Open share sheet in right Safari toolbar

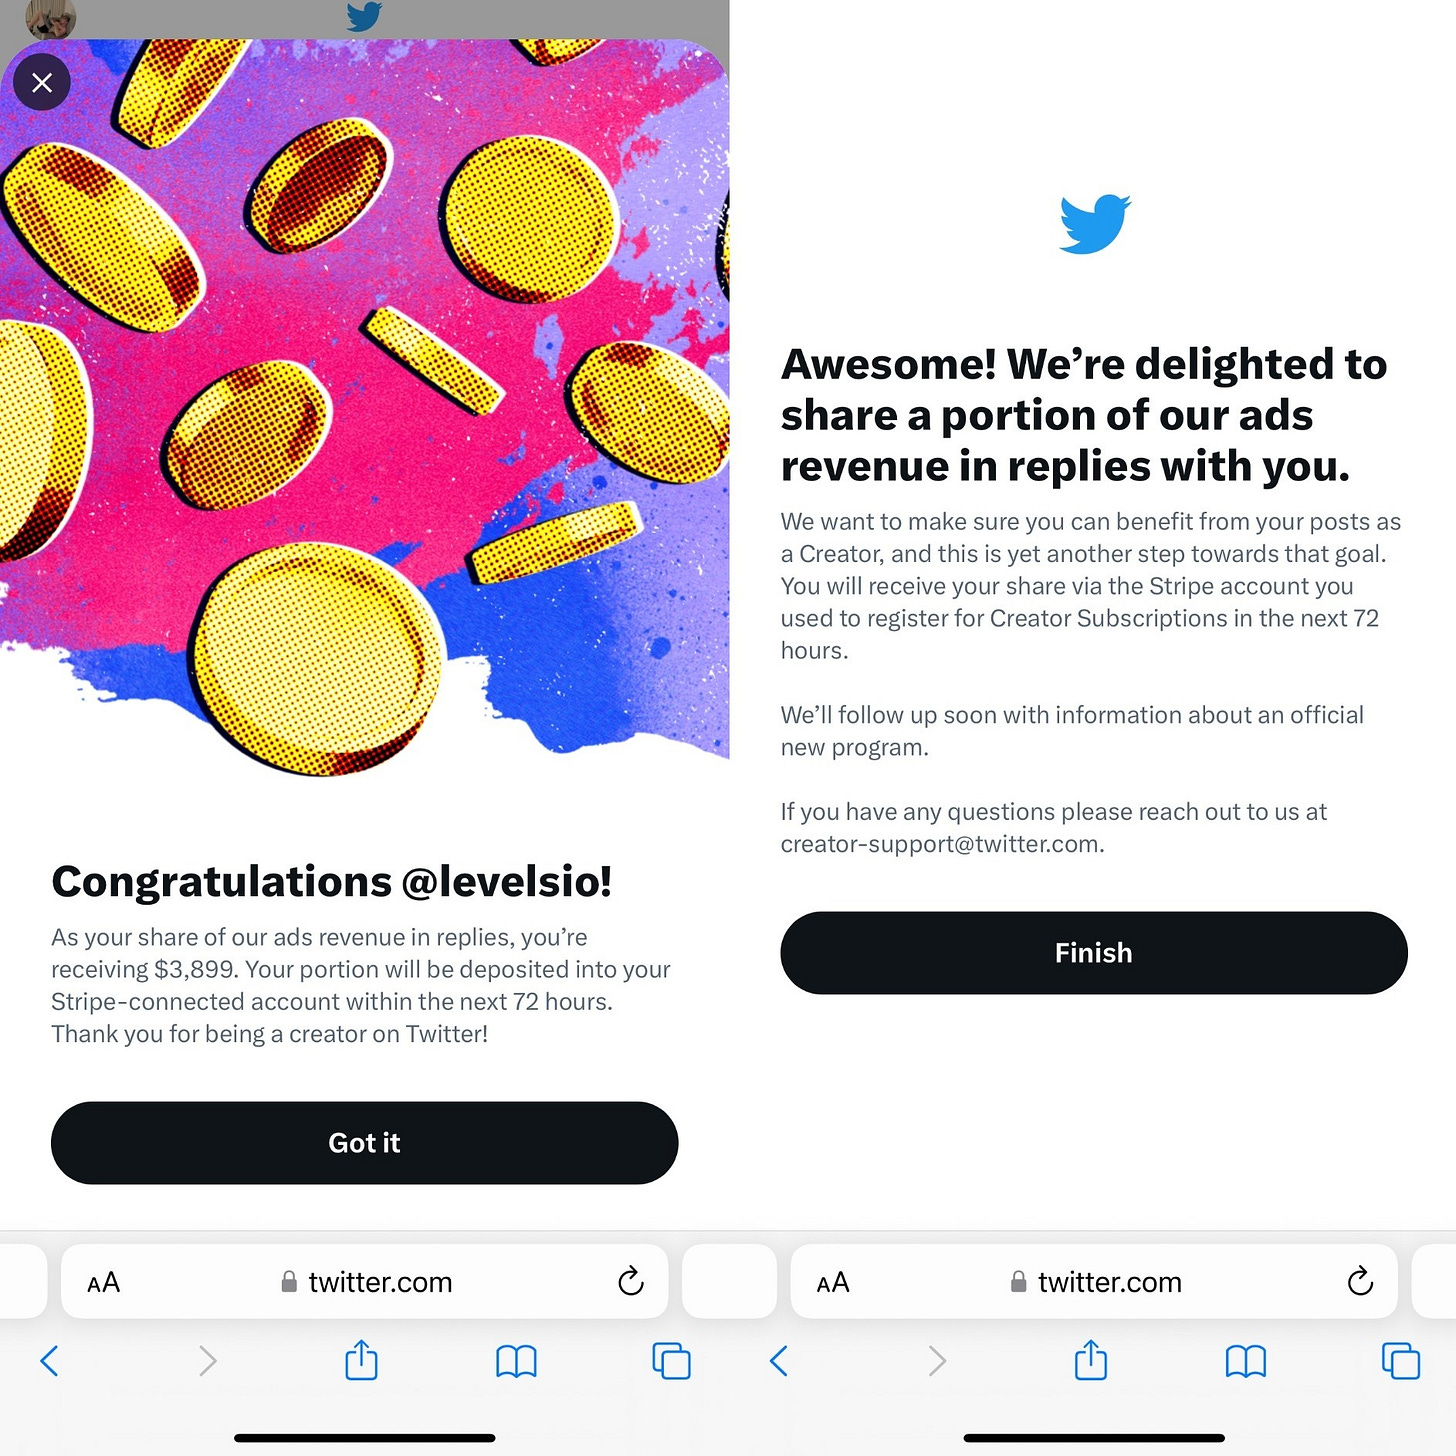pos(1091,1360)
